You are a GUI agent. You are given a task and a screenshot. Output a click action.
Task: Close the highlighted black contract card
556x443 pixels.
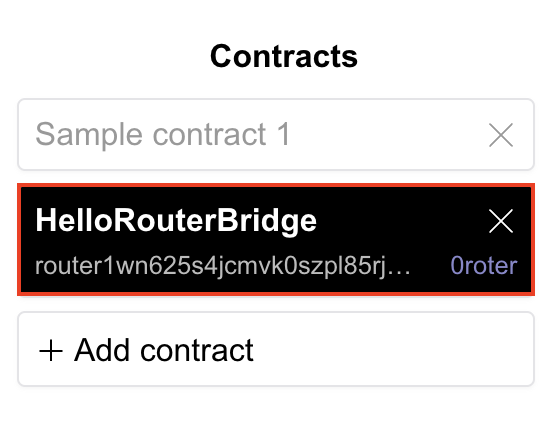click(501, 221)
